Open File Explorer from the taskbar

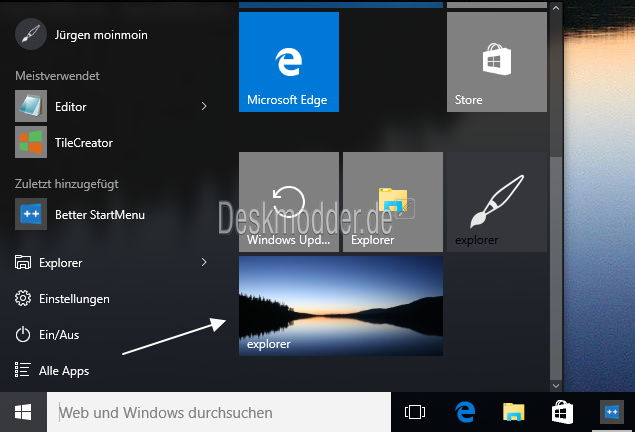click(514, 412)
